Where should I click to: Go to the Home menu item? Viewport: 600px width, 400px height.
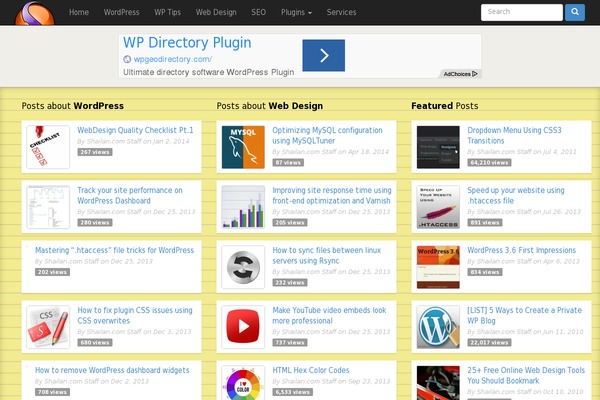(x=79, y=12)
